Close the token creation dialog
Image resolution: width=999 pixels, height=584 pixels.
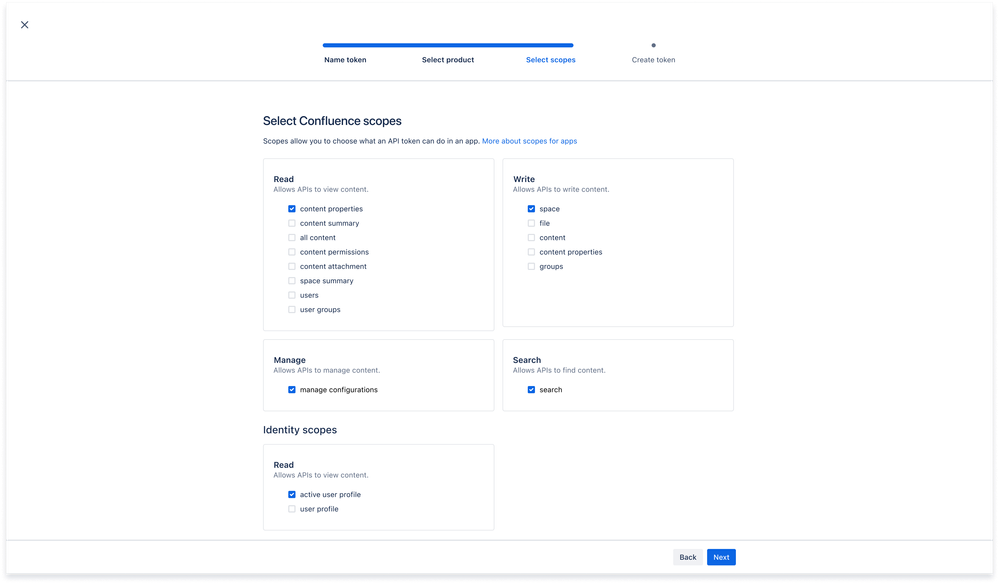click(x=24, y=25)
